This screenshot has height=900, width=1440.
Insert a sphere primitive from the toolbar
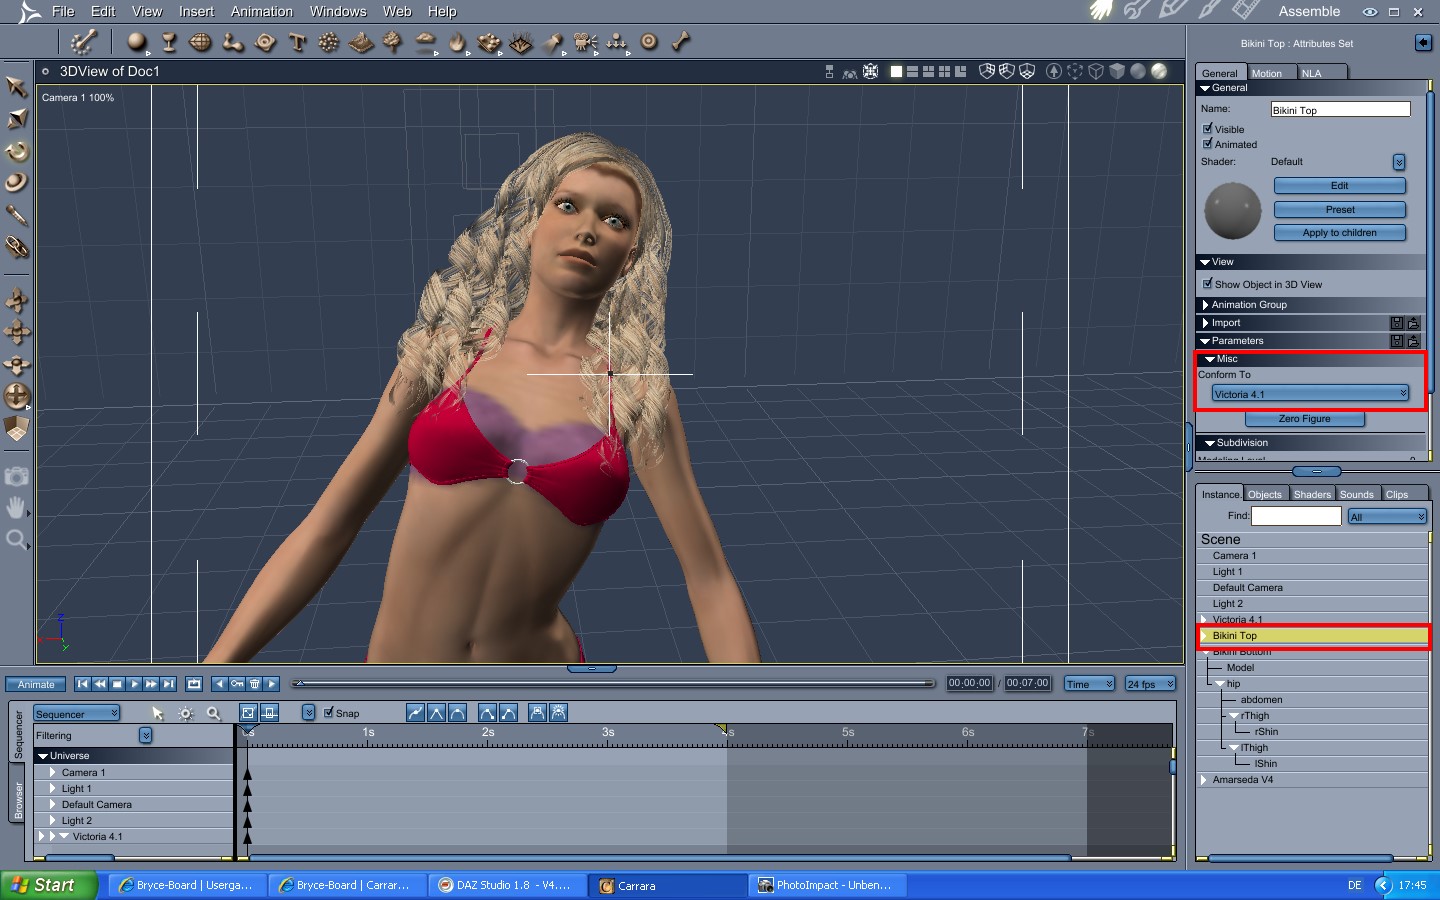click(x=137, y=42)
